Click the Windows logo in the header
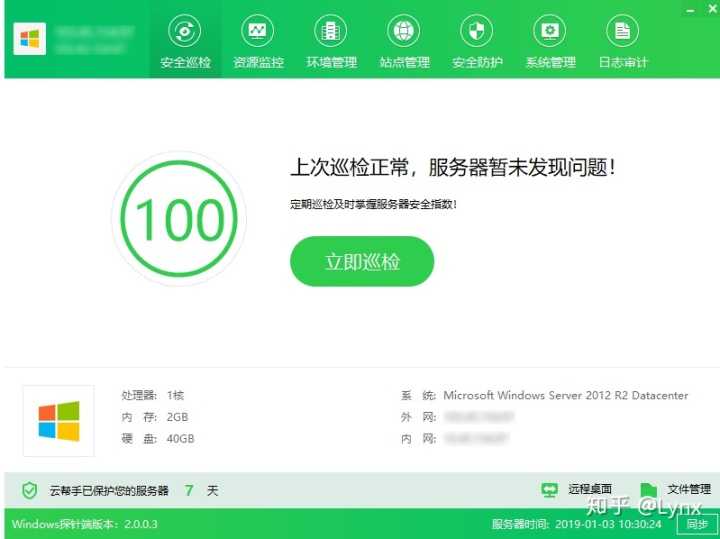Image resolution: width=720 pixels, height=539 pixels. pyautogui.click(x=29, y=40)
